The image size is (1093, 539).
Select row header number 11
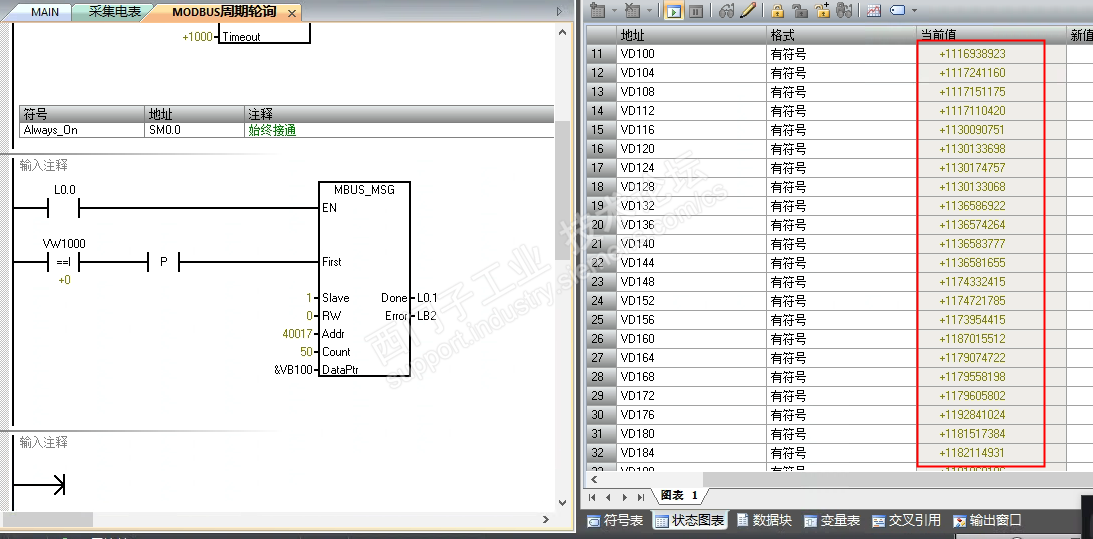point(600,54)
